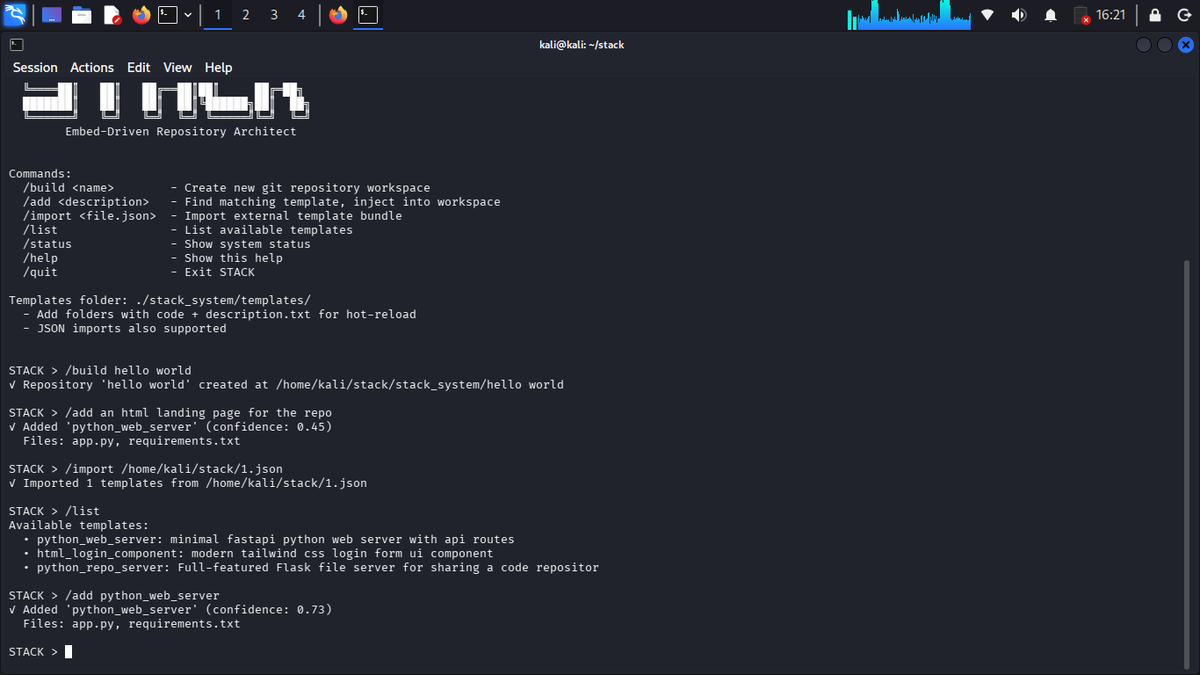Image resolution: width=1200 pixels, height=675 pixels.
Task: Open the text editor launcher icon
Action: point(111,15)
